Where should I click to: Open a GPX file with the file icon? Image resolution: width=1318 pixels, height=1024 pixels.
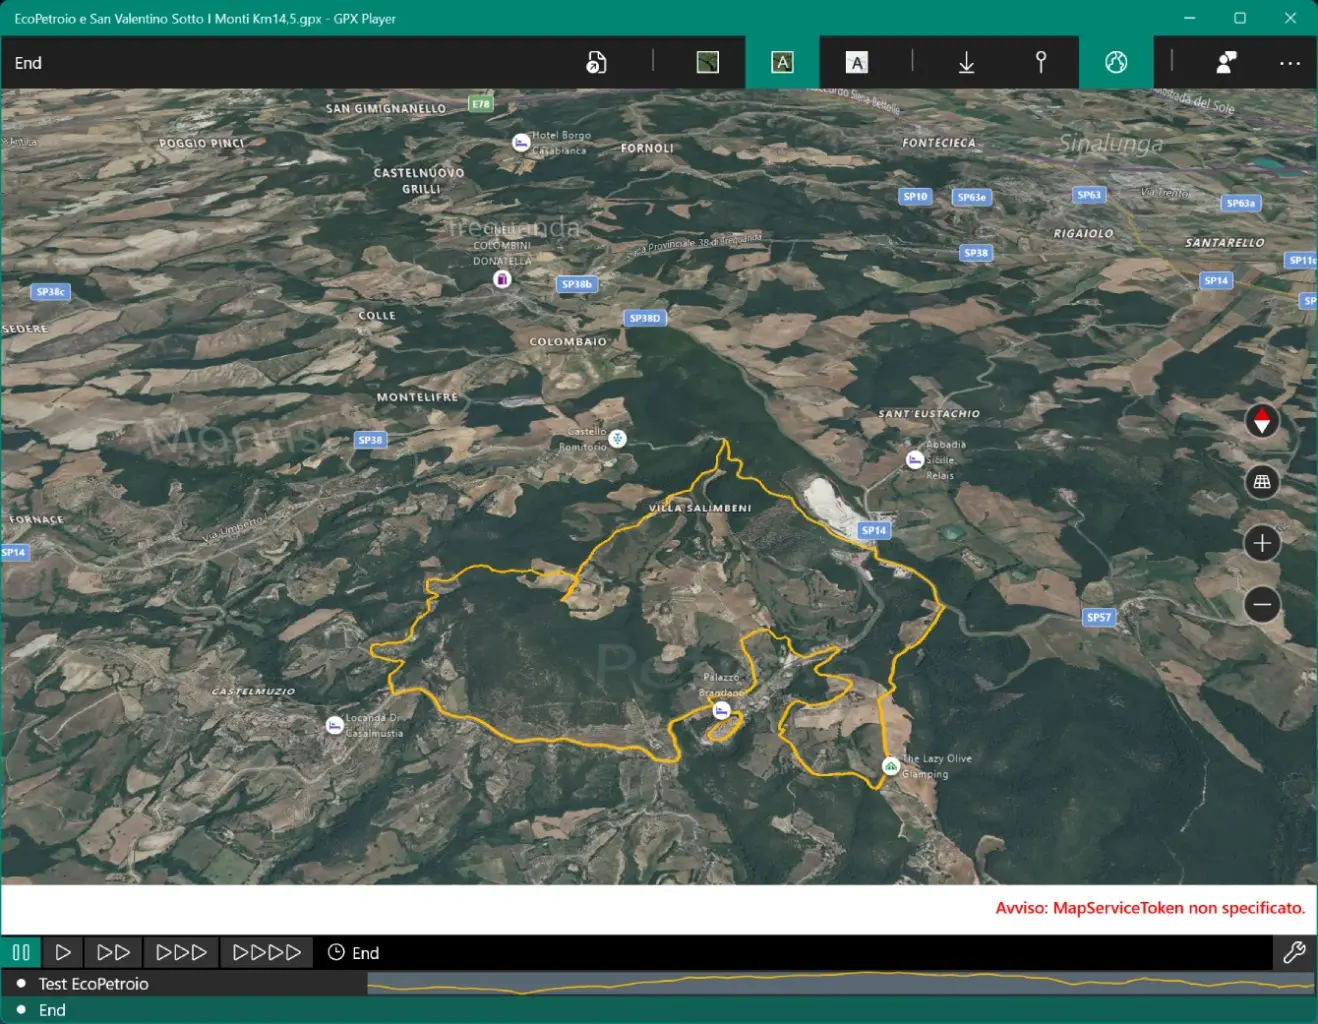596,63
